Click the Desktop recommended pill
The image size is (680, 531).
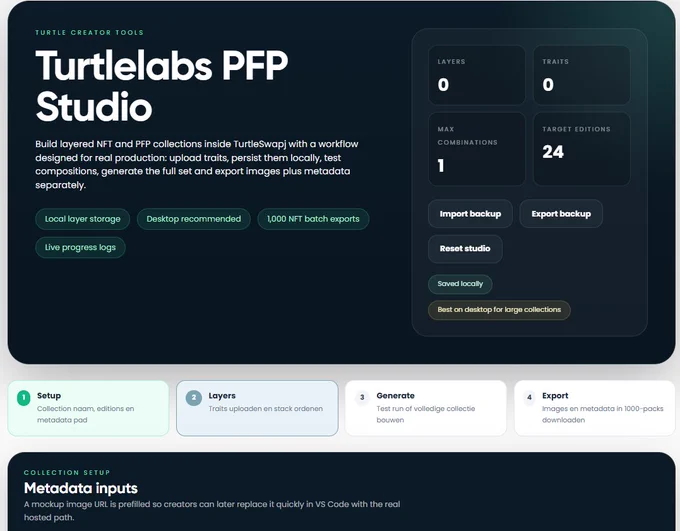coord(193,219)
